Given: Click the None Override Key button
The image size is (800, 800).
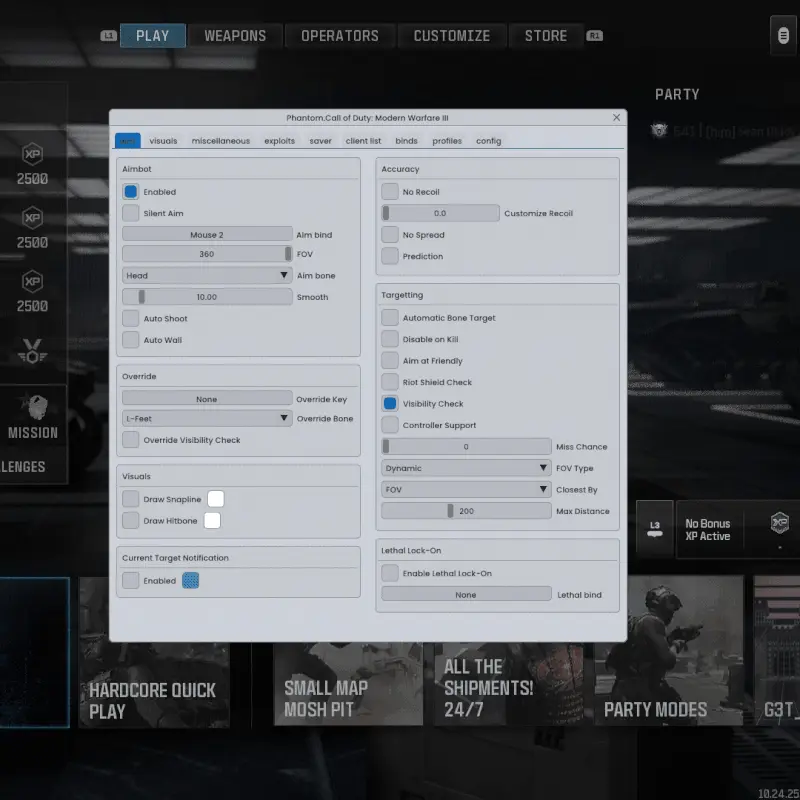Looking at the screenshot, I should 207,399.
